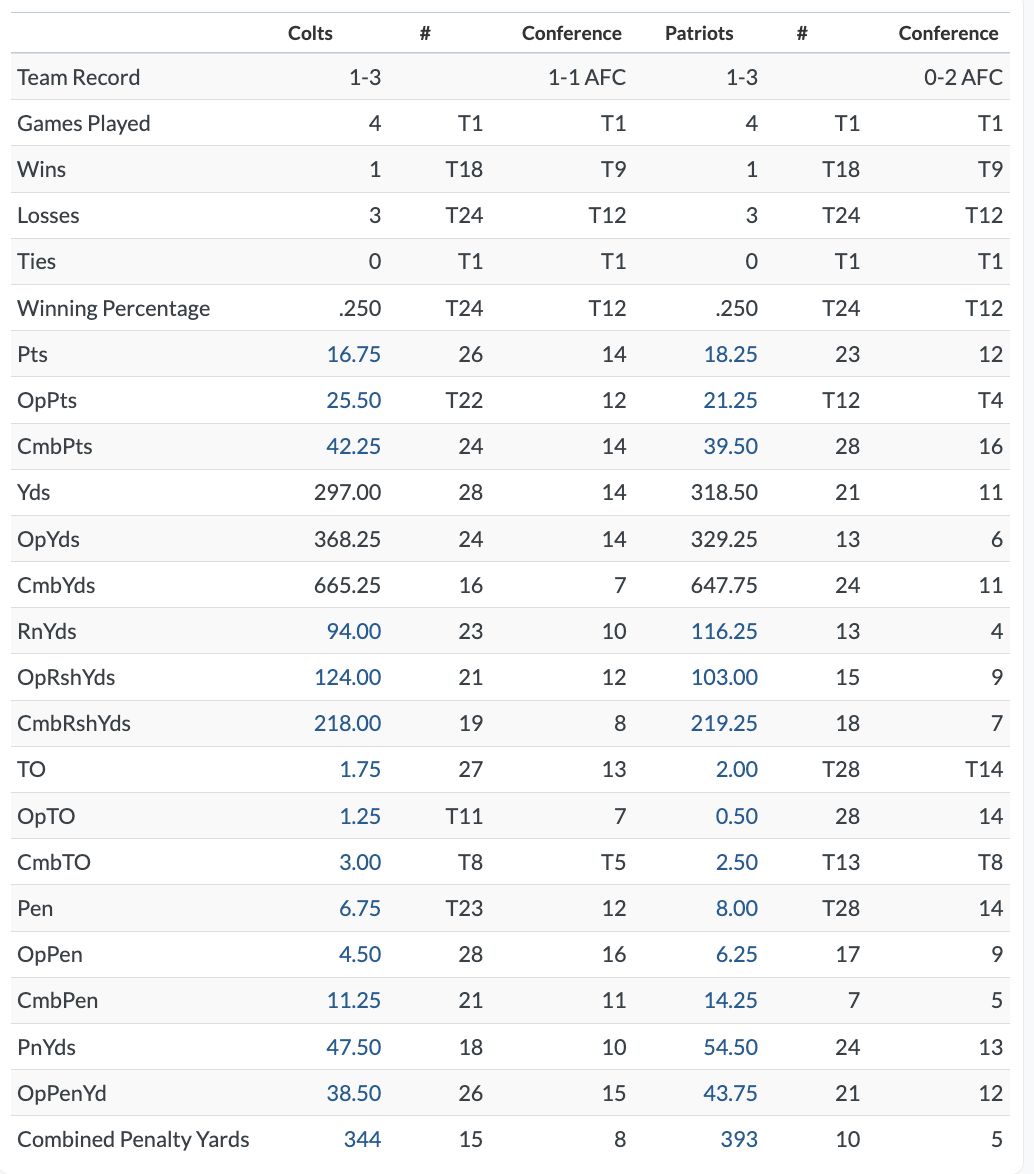Open Patriots OpPenYd value 43.75
The width and height of the screenshot is (1034, 1174).
(x=730, y=1093)
